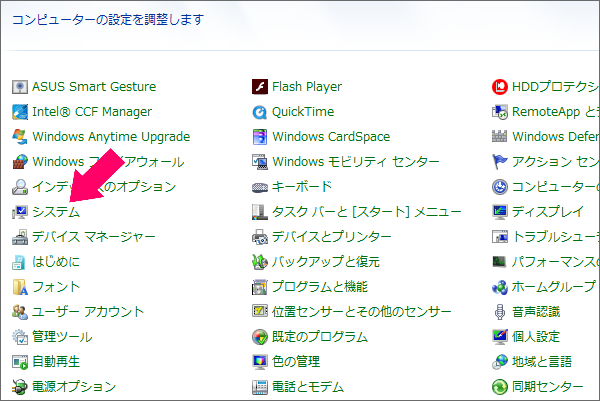Click the プログラムと機能 link
600x401 pixels.
click(320, 287)
